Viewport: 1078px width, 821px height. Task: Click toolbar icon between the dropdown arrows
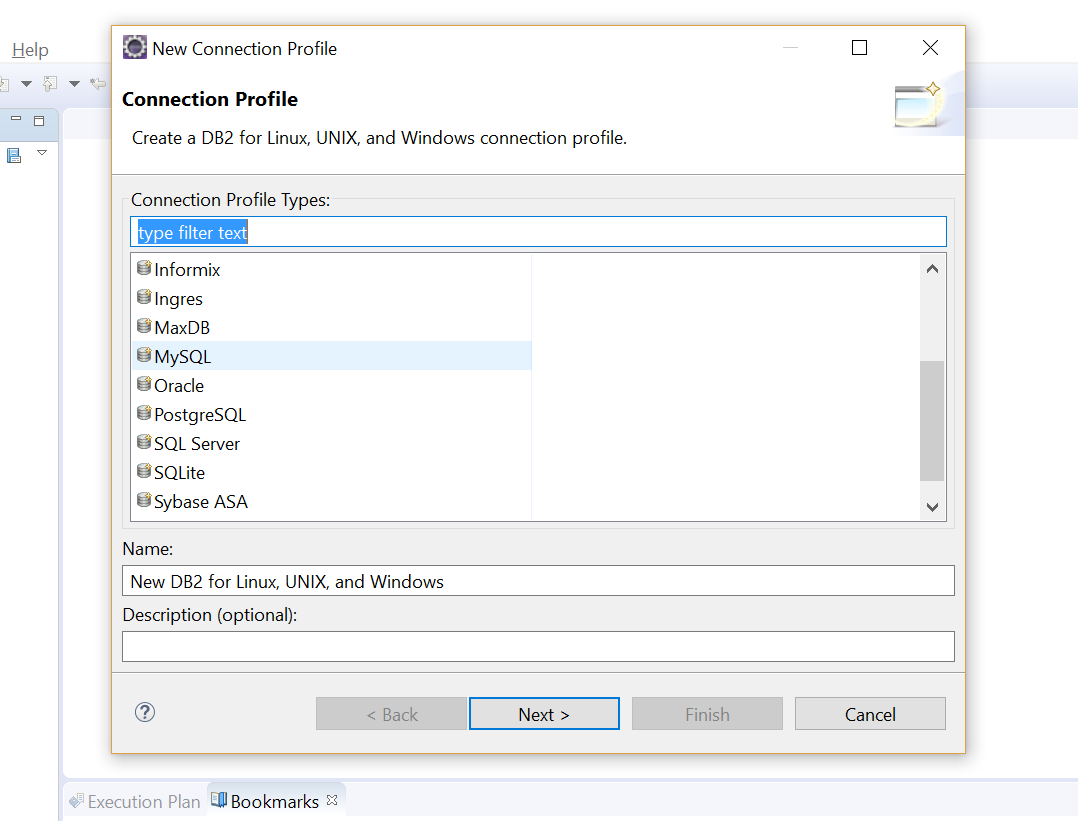tap(50, 84)
